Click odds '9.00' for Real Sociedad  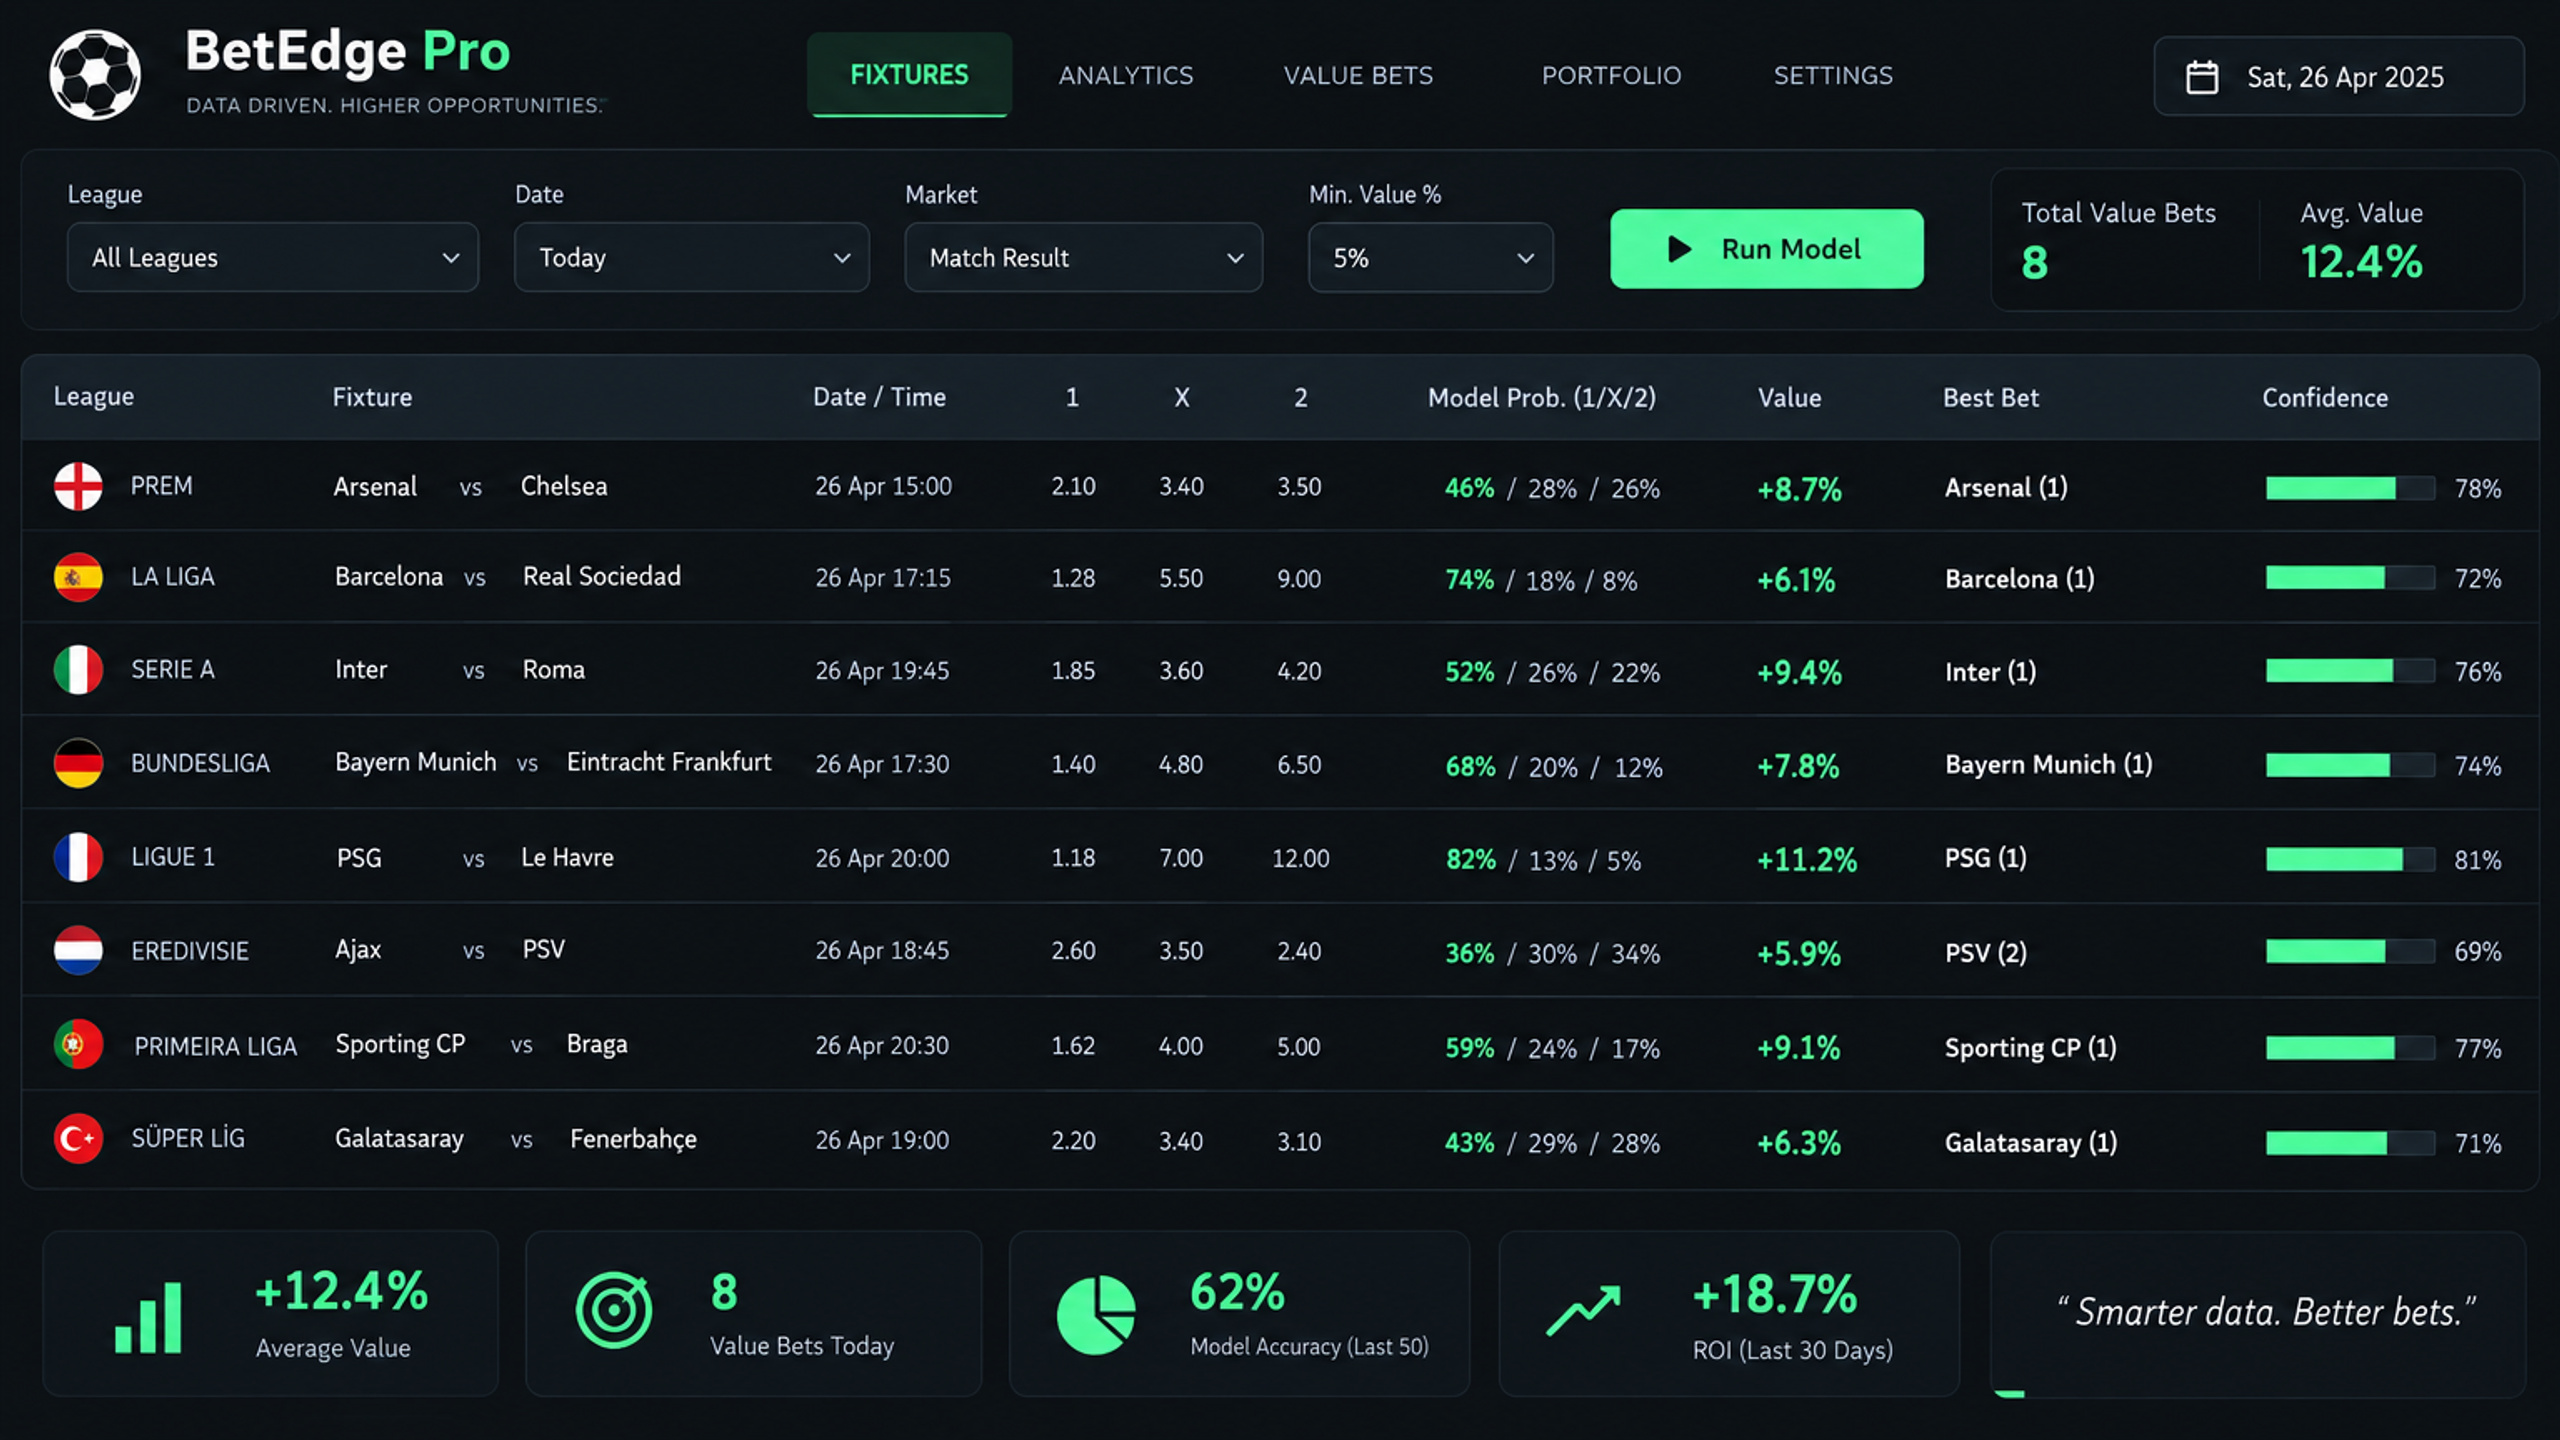click(1299, 578)
